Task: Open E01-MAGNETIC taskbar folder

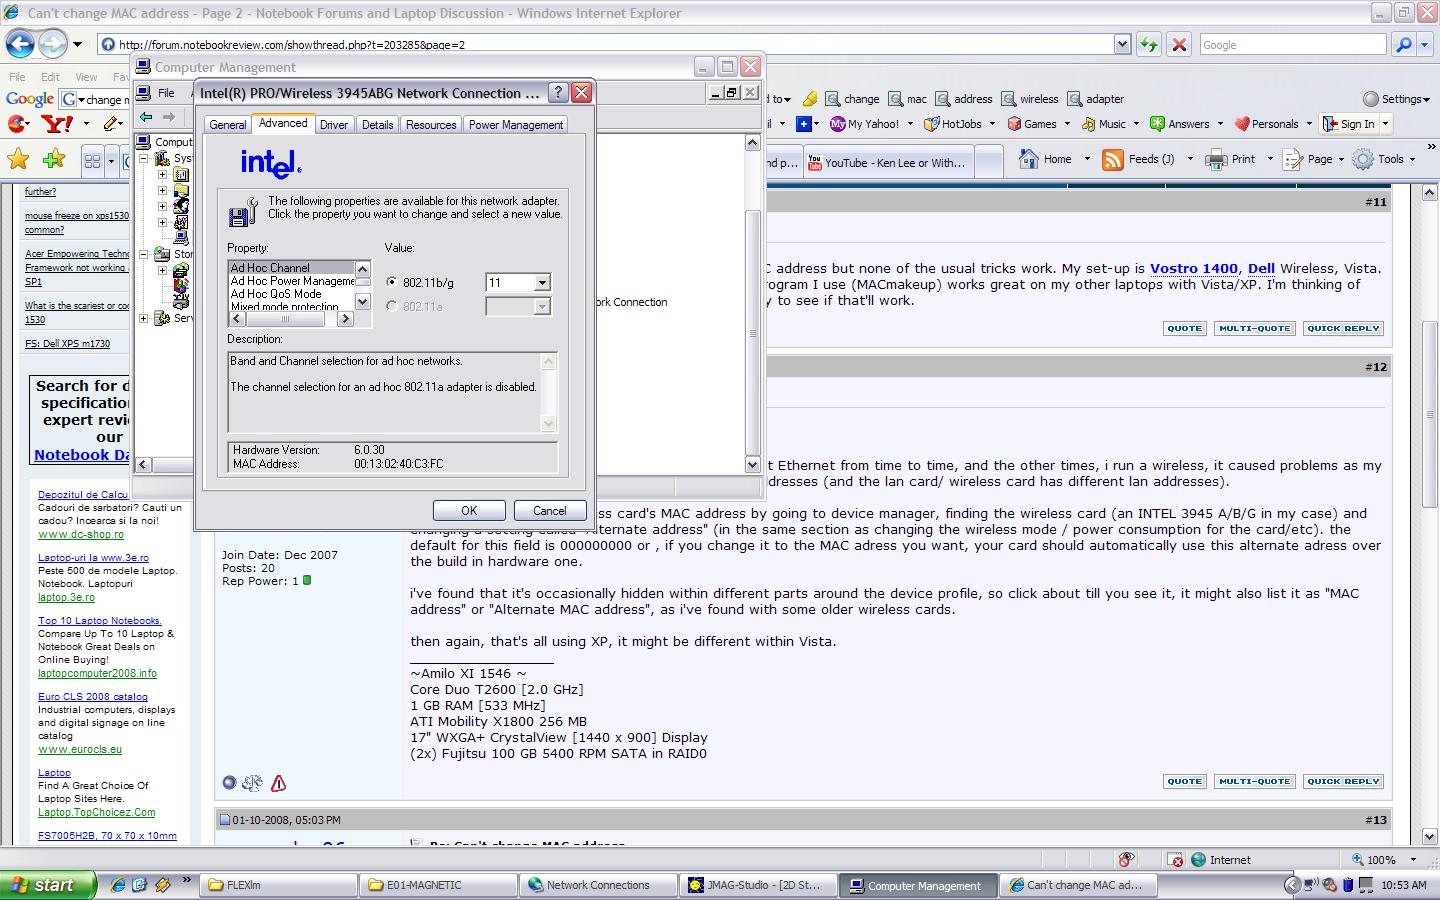Action: point(437,885)
